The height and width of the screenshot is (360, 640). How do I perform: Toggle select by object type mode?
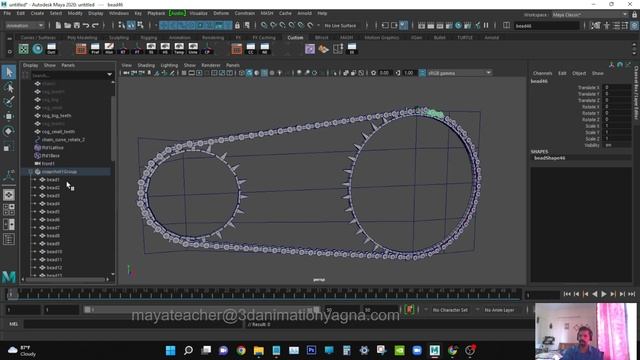(131, 25)
